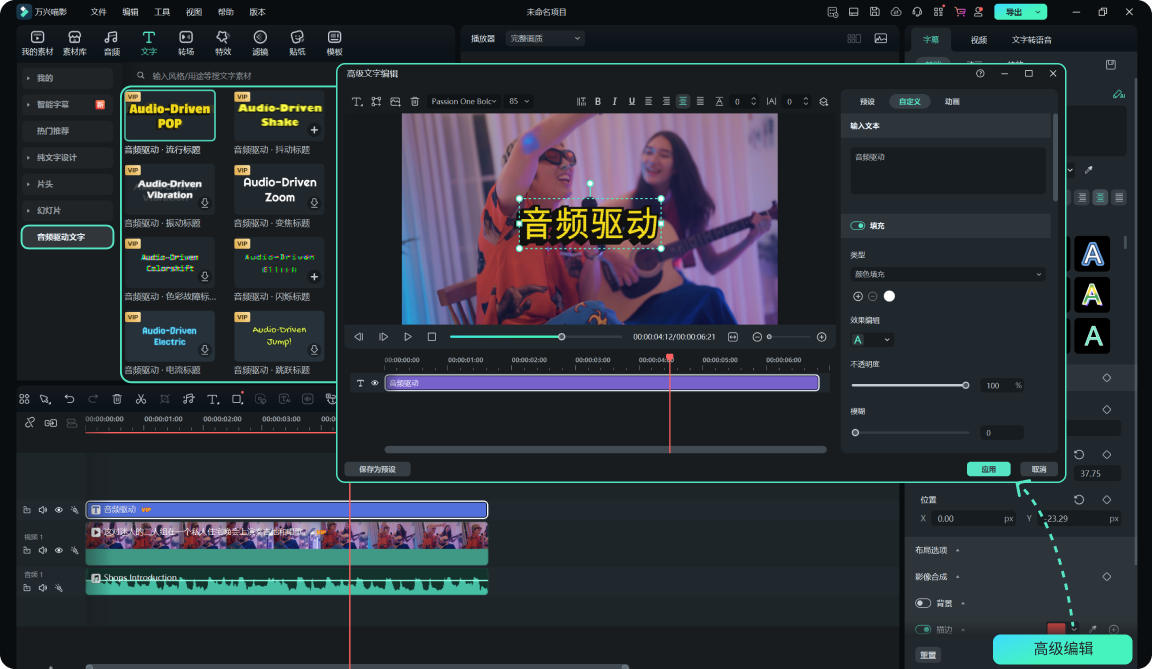The image size is (1152, 669).
Task: Click the Bold formatting icon
Action: coord(598,101)
